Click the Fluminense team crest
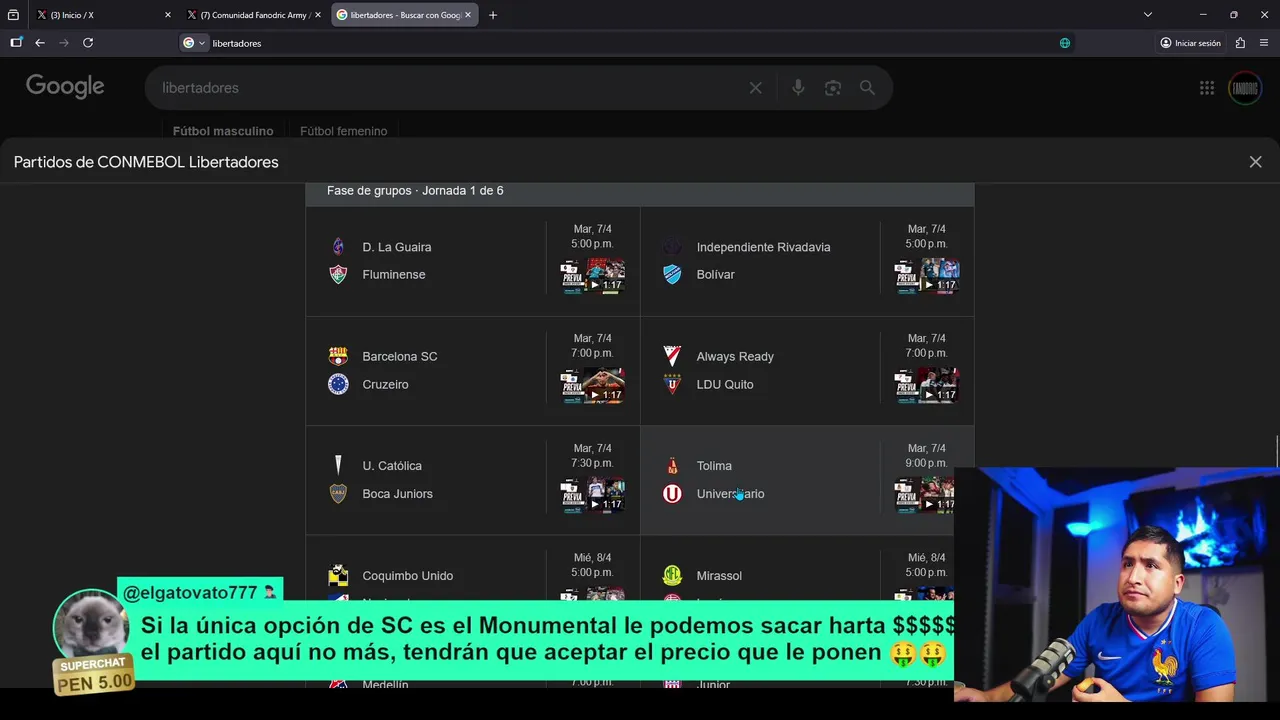 click(x=338, y=275)
